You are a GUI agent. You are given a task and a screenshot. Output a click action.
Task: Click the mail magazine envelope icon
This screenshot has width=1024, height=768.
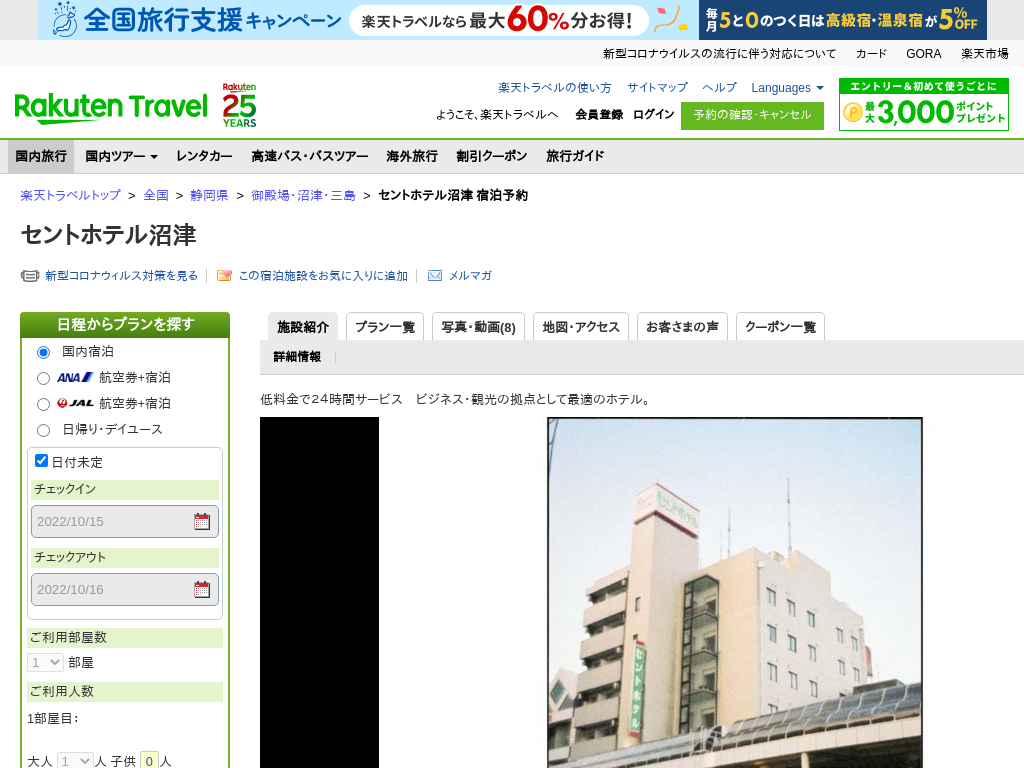[435, 276]
